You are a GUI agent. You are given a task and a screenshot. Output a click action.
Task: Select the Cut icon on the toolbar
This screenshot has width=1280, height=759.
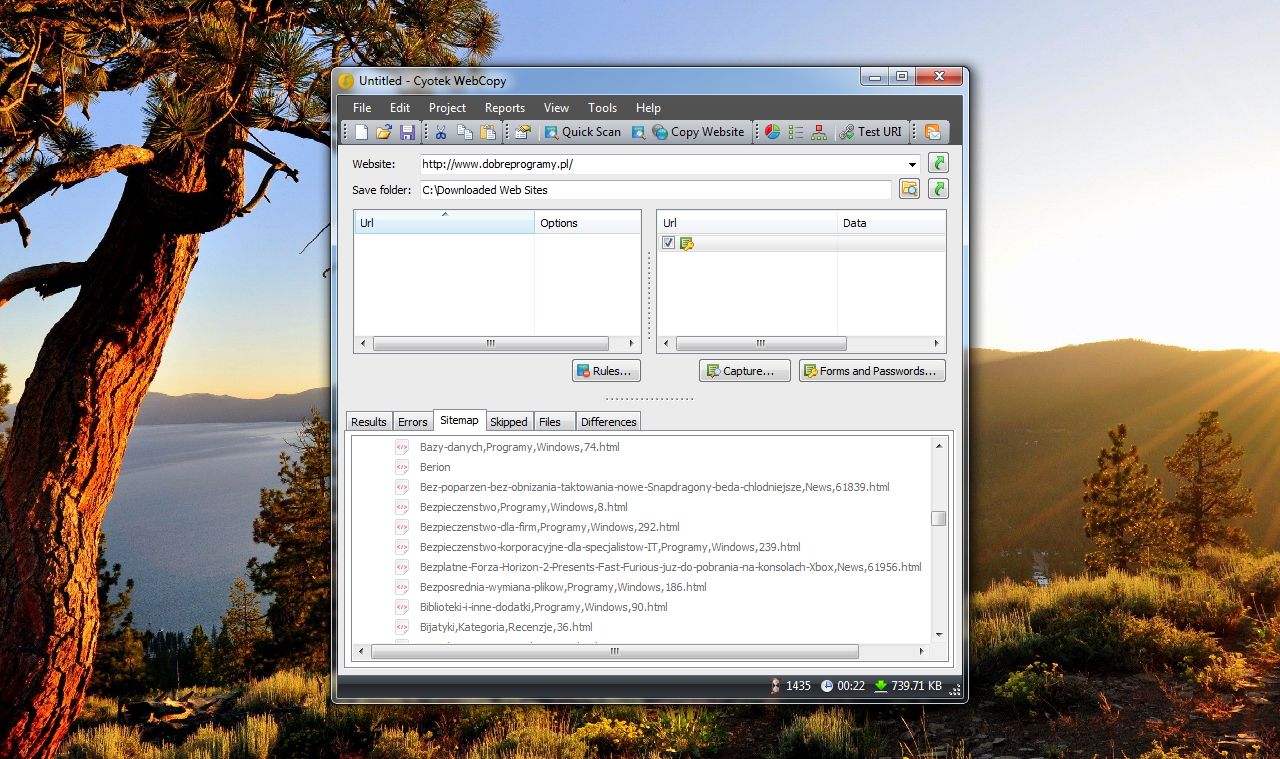point(439,131)
